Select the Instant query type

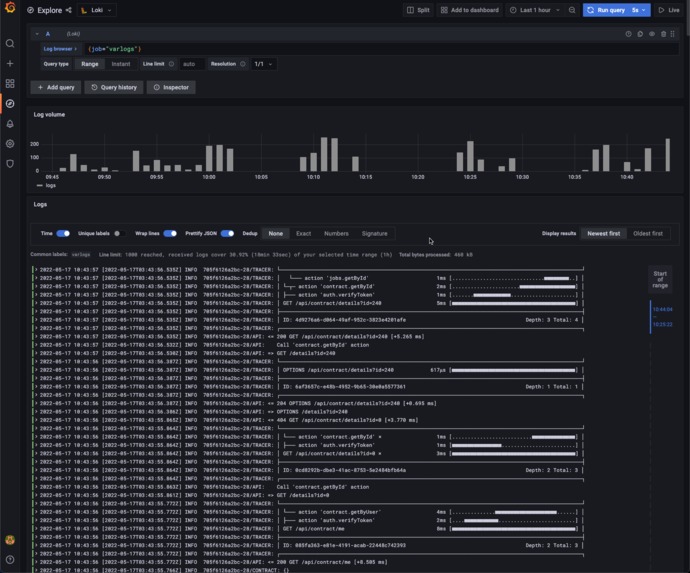click(x=121, y=64)
